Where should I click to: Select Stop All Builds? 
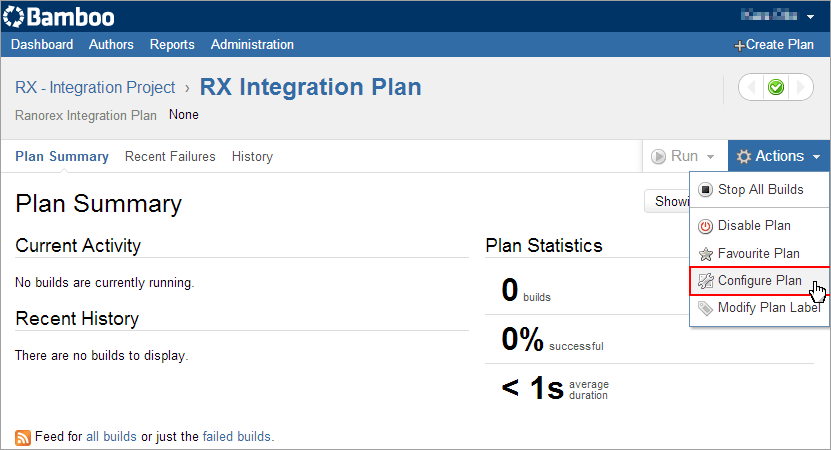coord(759,190)
